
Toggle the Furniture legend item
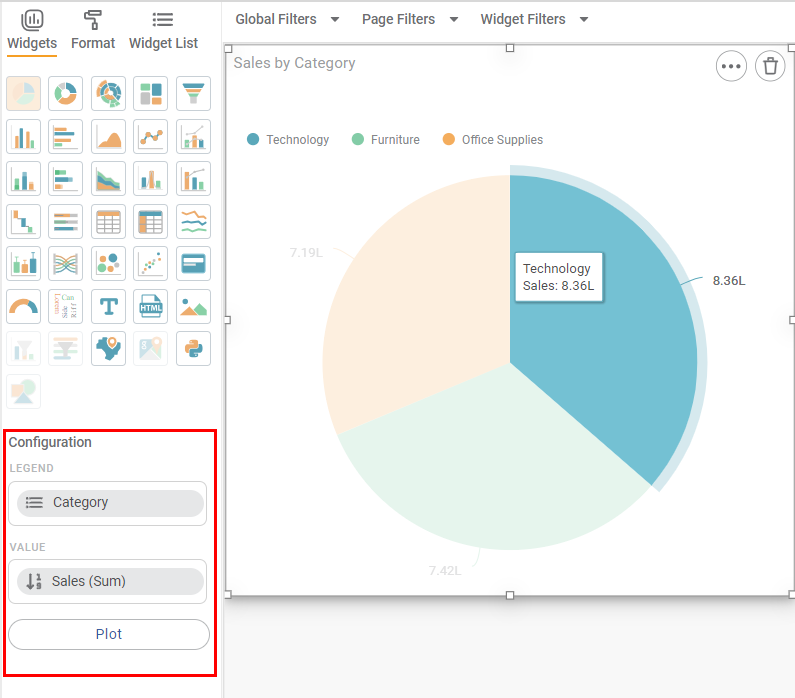[386, 140]
